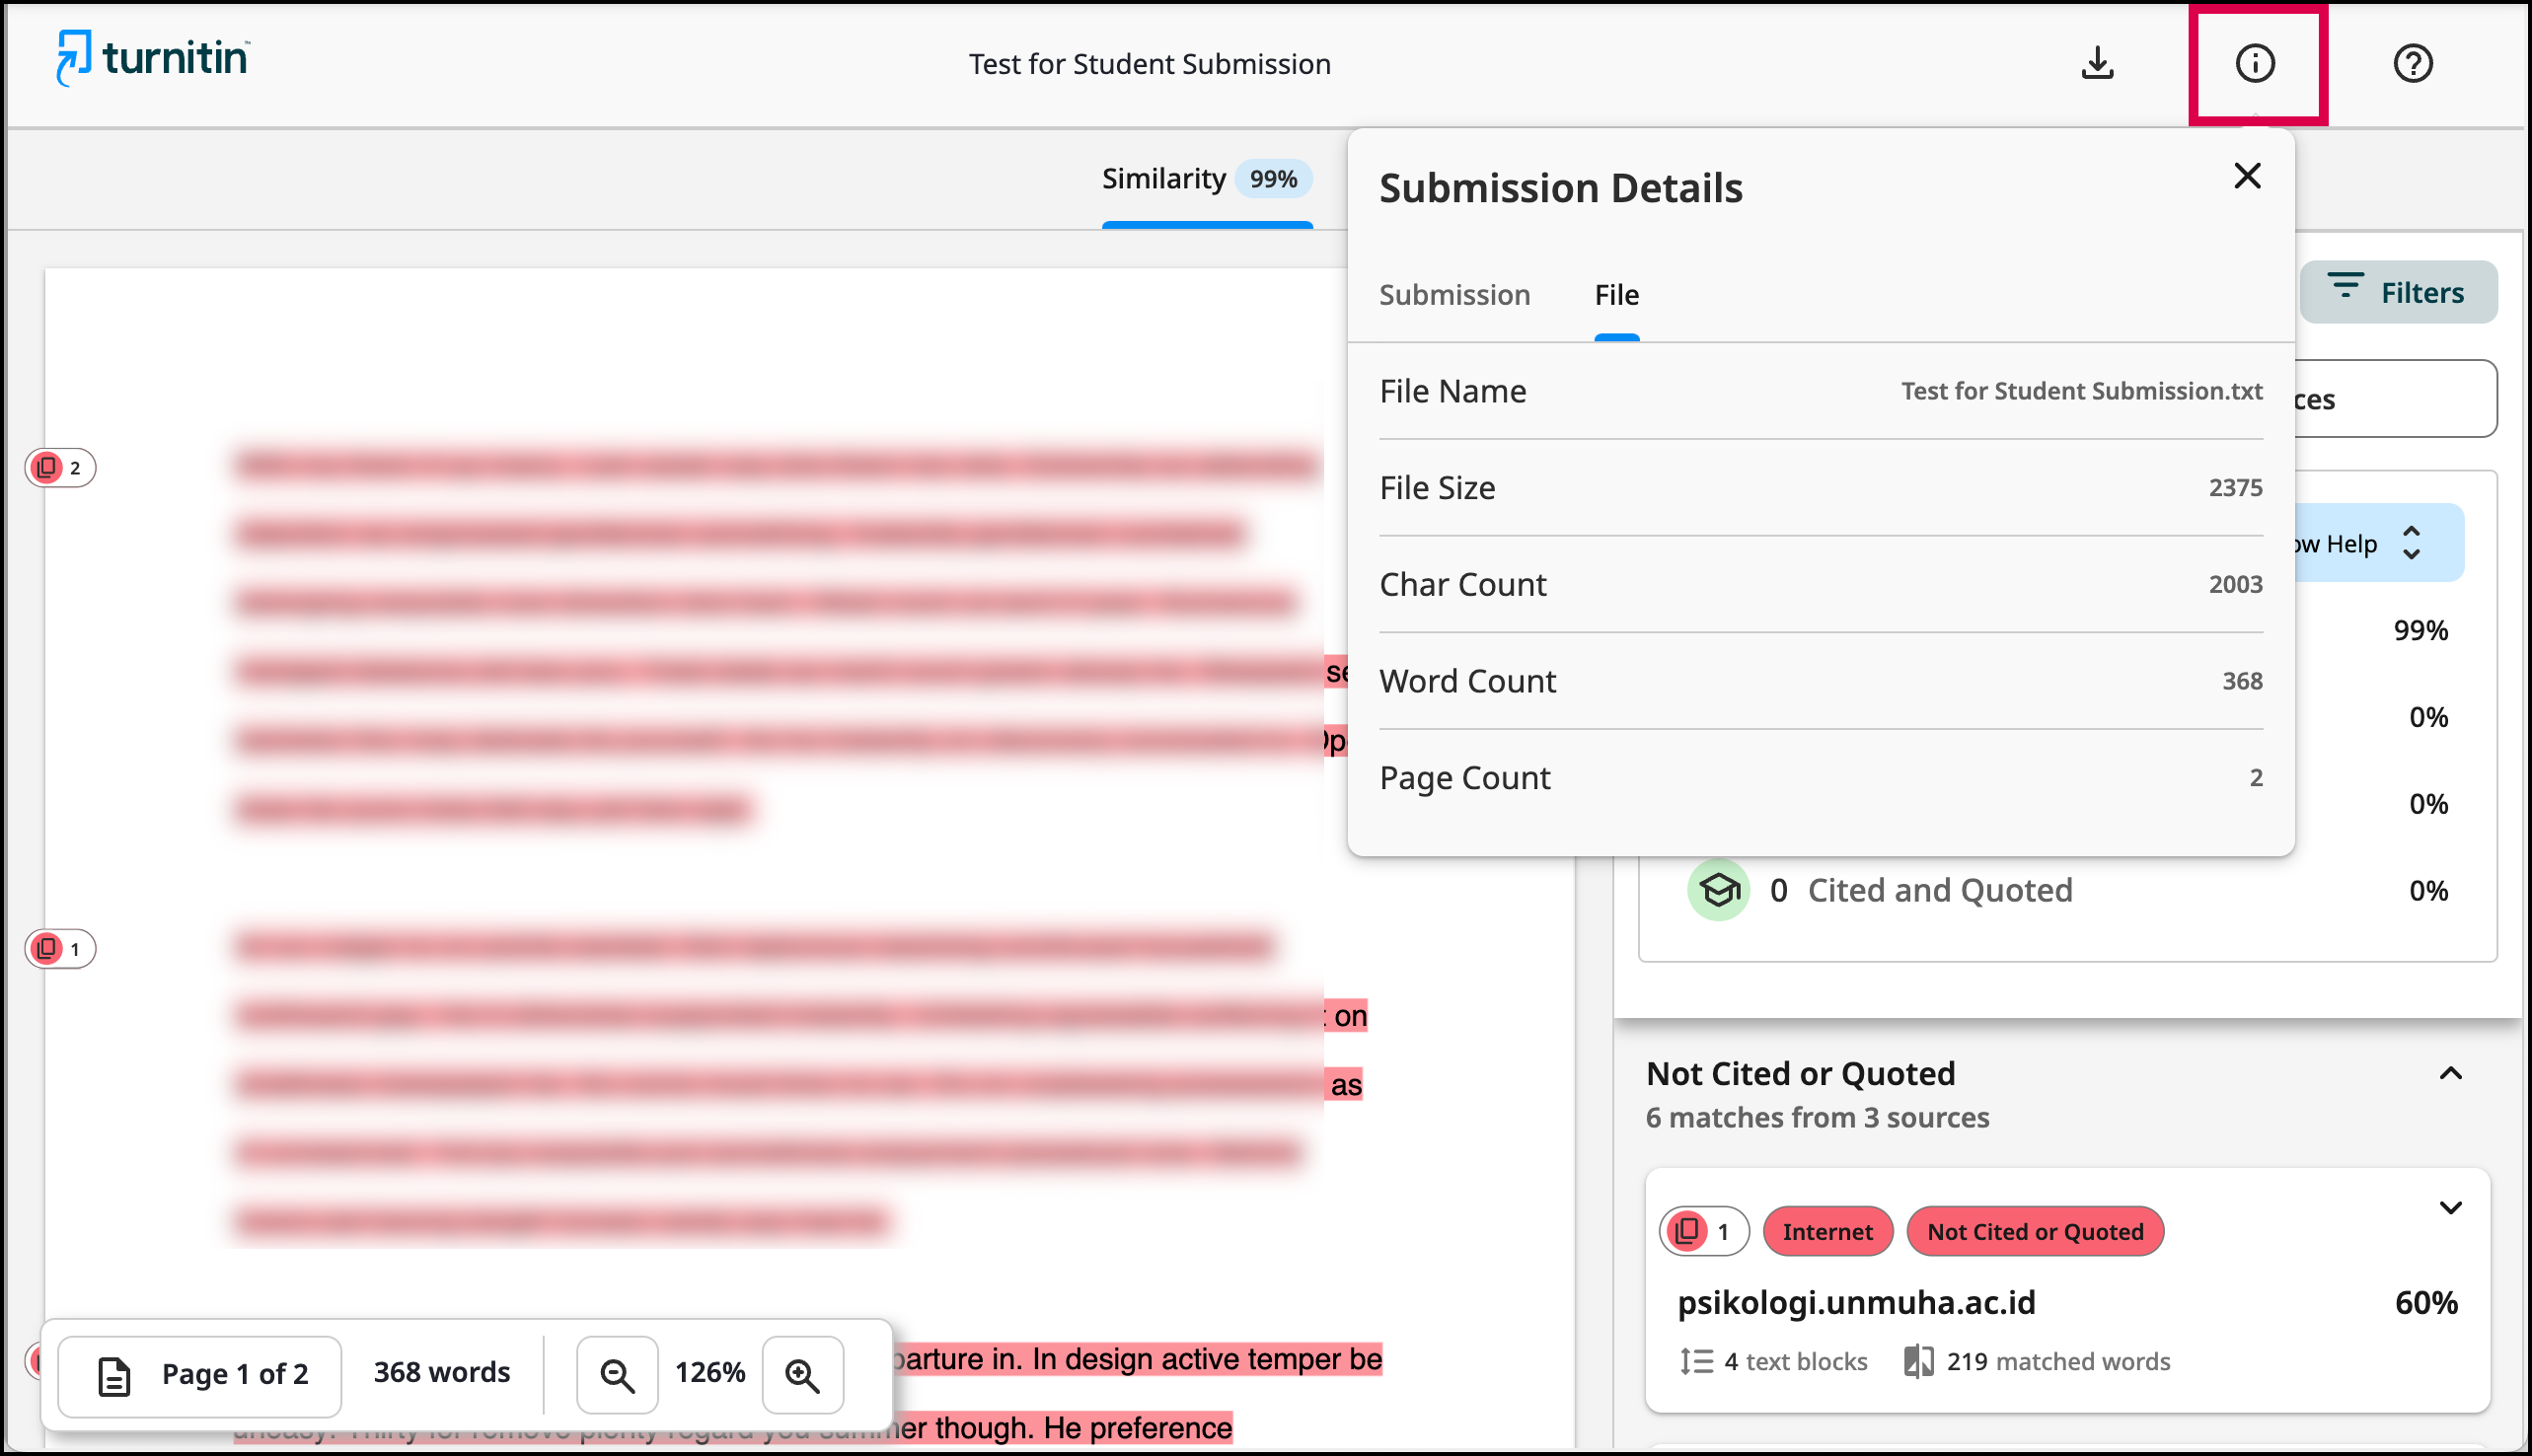Click the Internet source tag

click(x=1826, y=1231)
